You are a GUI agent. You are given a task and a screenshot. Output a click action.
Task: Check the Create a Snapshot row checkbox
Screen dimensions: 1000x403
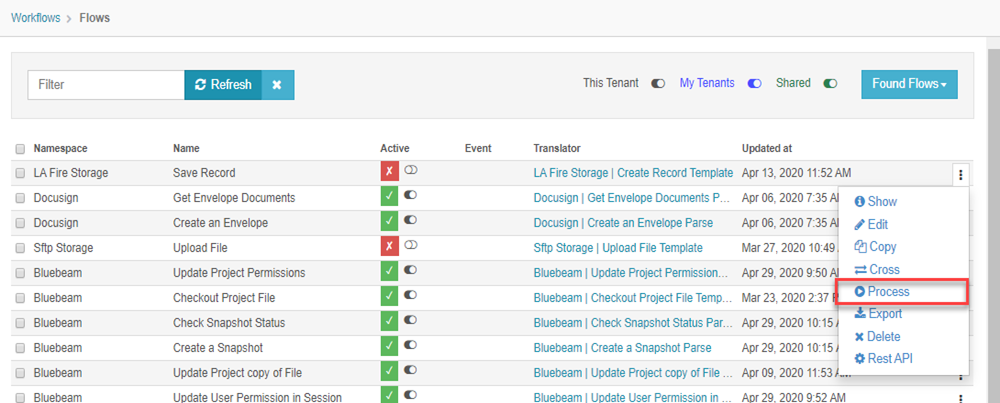coord(20,348)
